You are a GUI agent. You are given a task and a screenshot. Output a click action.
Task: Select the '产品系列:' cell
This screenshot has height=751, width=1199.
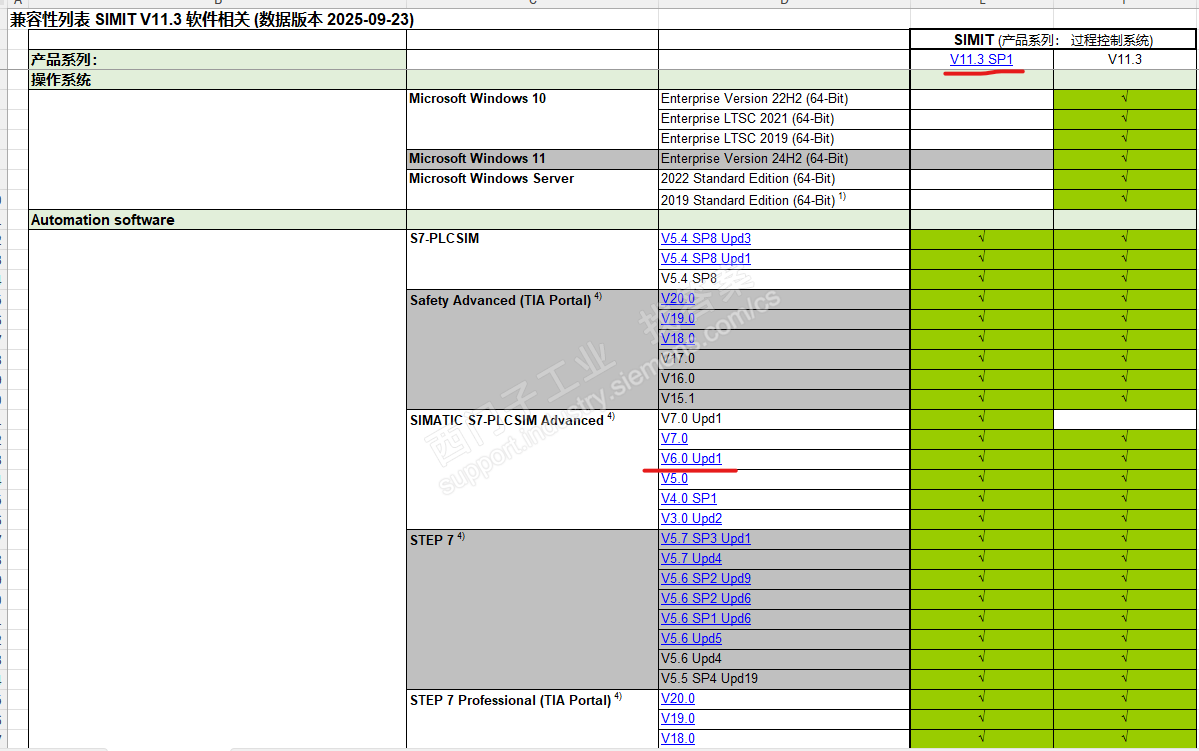coord(217,60)
